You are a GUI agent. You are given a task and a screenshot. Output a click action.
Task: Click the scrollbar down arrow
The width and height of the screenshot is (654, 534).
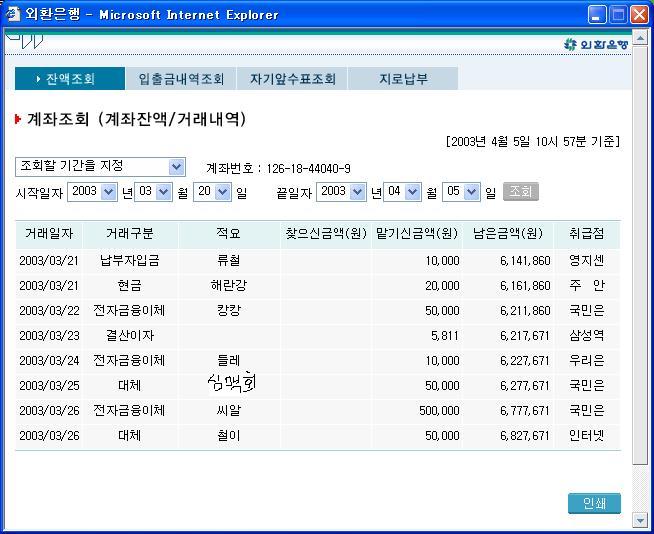tap(641, 520)
